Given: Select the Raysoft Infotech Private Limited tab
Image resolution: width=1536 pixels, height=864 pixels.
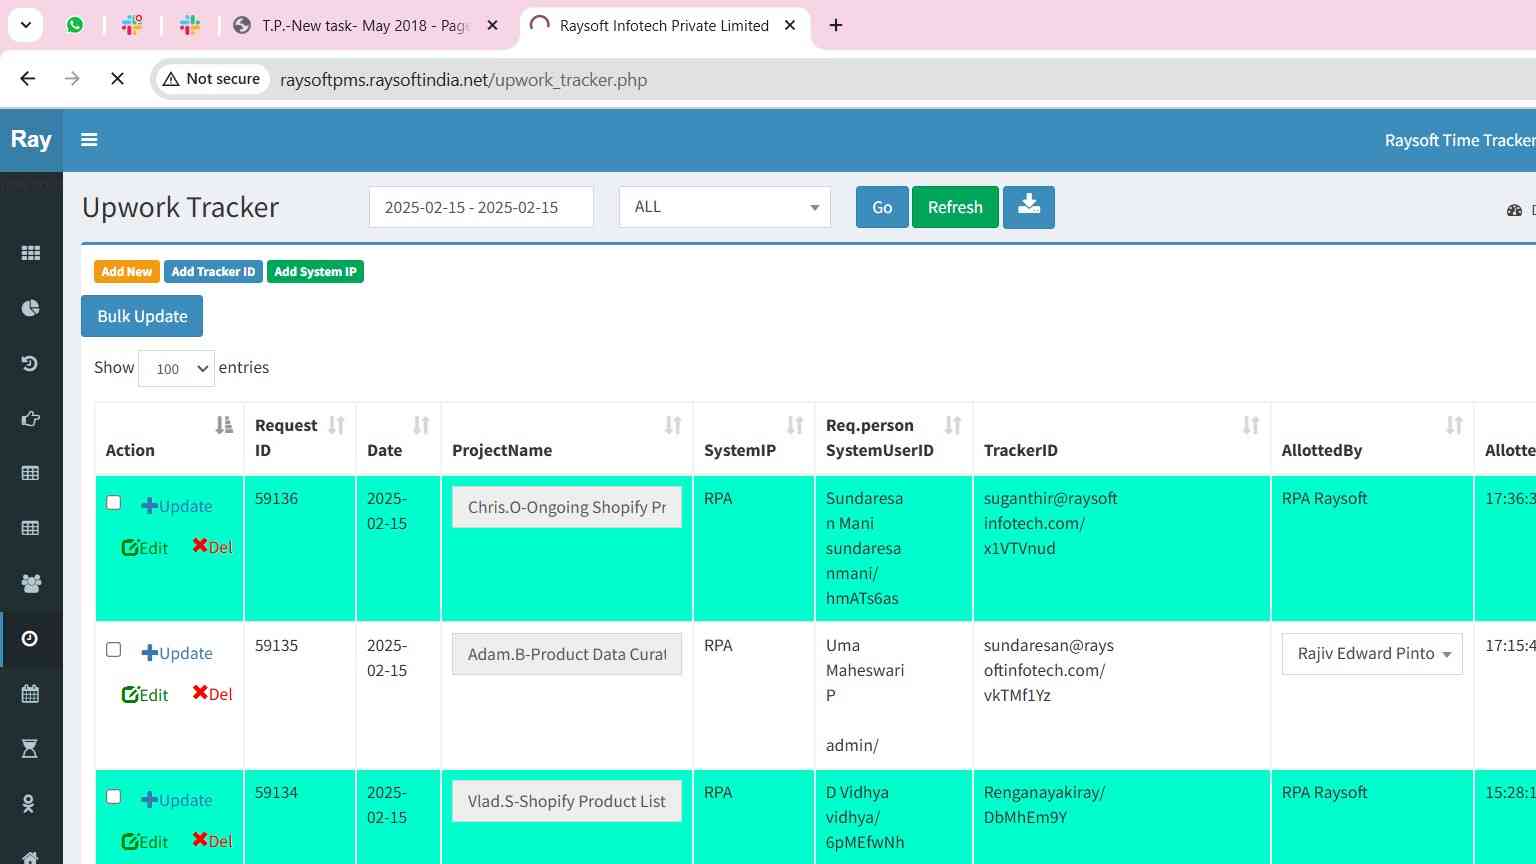Looking at the screenshot, I should click(664, 25).
